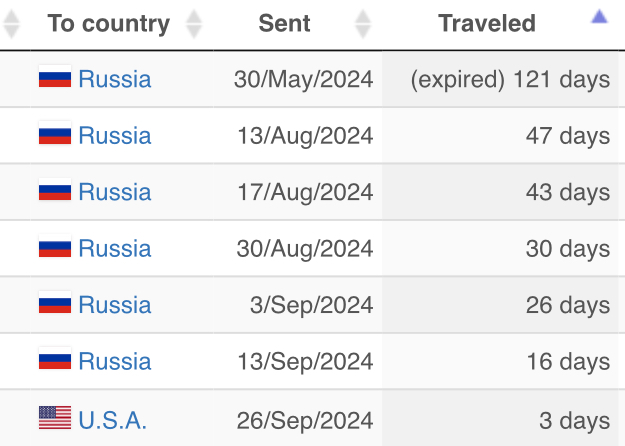Image resolution: width=625 pixels, height=446 pixels.
Task: Open Russia link sent 13/Sep/2024
Action: (x=115, y=360)
